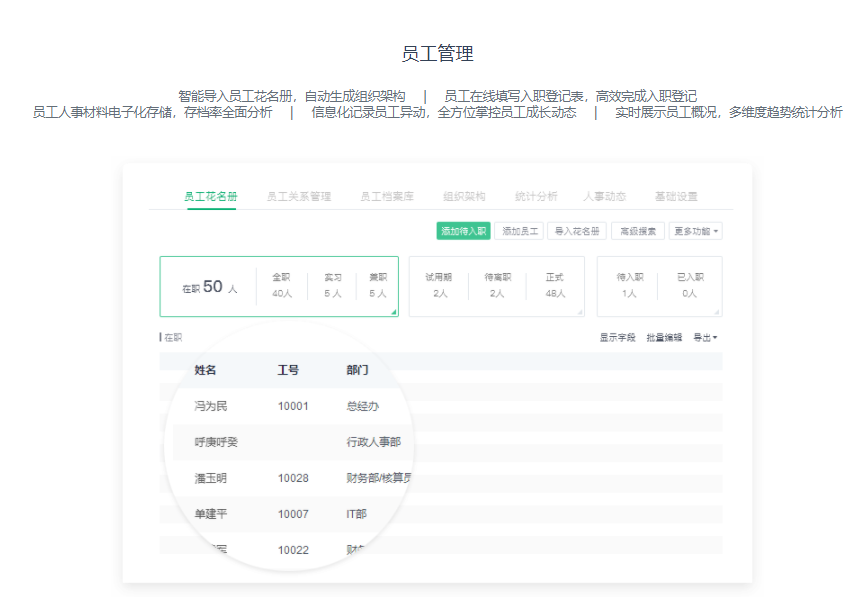Click employee number 10028
853x597 pixels.
pyautogui.click(x=293, y=478)
